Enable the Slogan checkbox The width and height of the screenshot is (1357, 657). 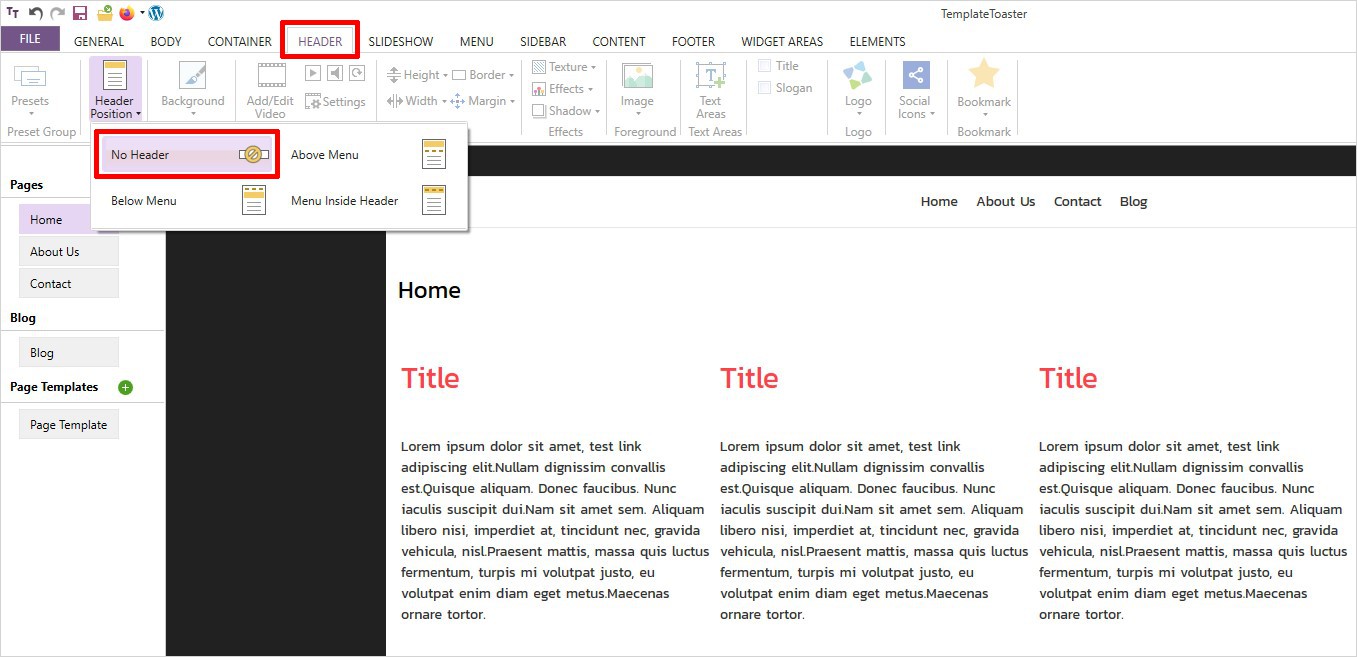pyautogui.click(x=765, y=88)
